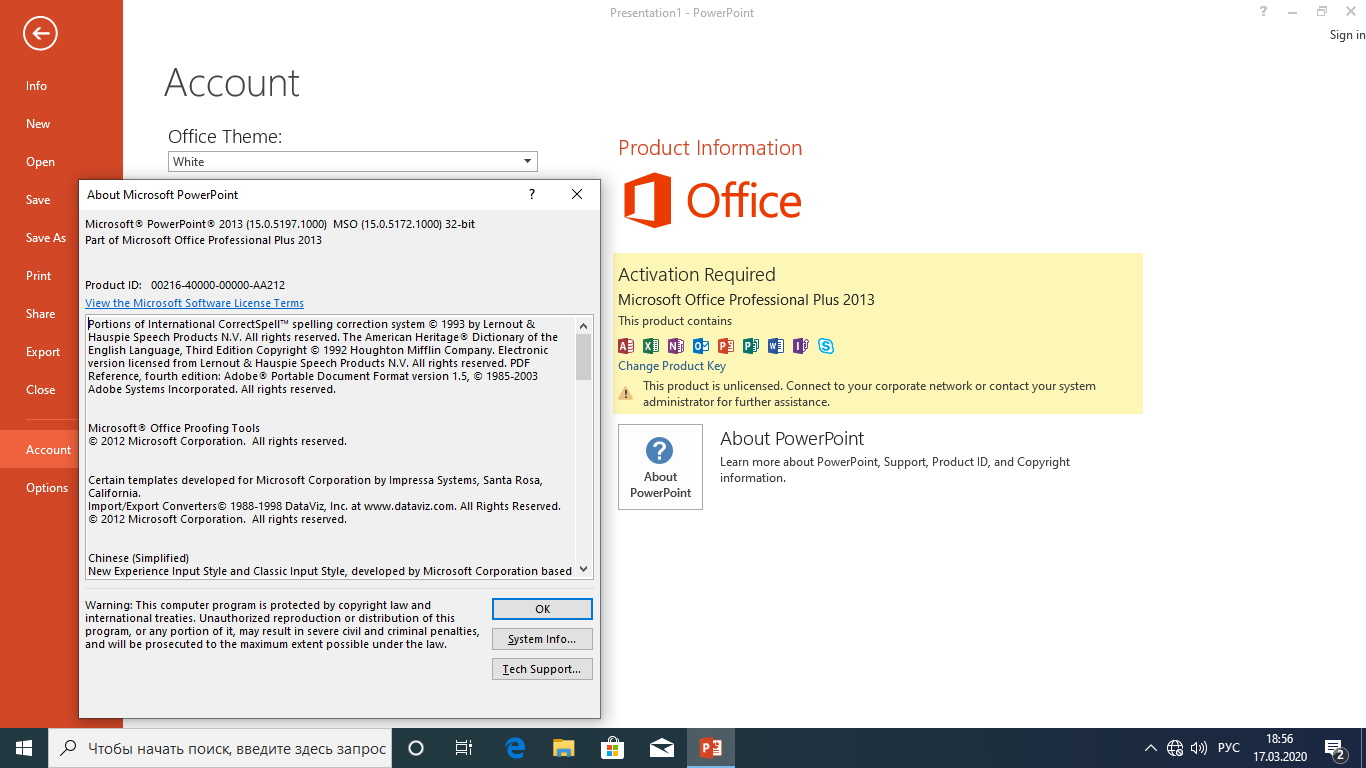This screenshot has width=1366, height=768.
Task: Select Account in backstage menu
Action: tap(40, 450)
